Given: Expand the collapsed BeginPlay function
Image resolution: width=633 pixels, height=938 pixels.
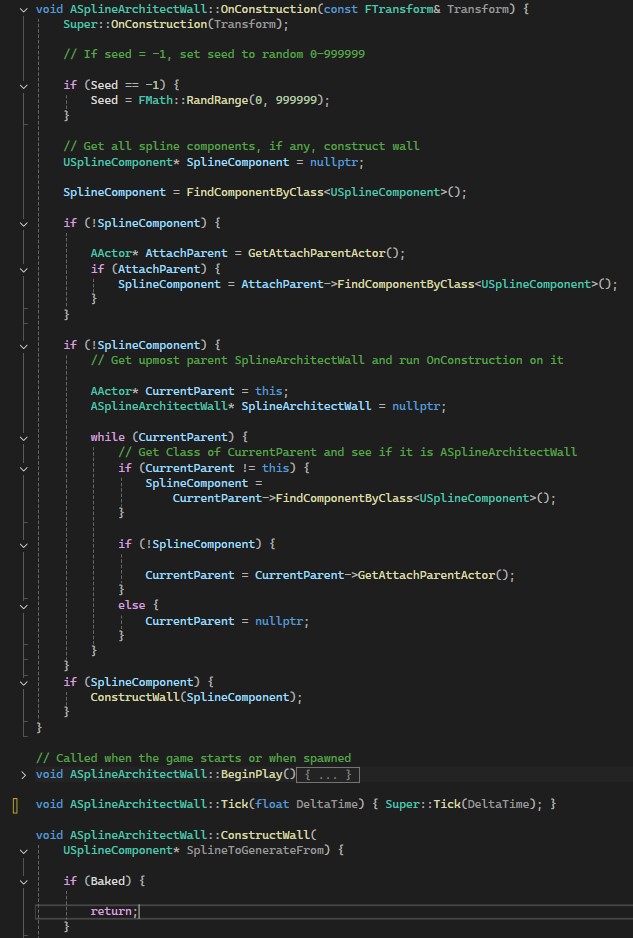Looking at the screenshot, I should (x=23, y=774).
